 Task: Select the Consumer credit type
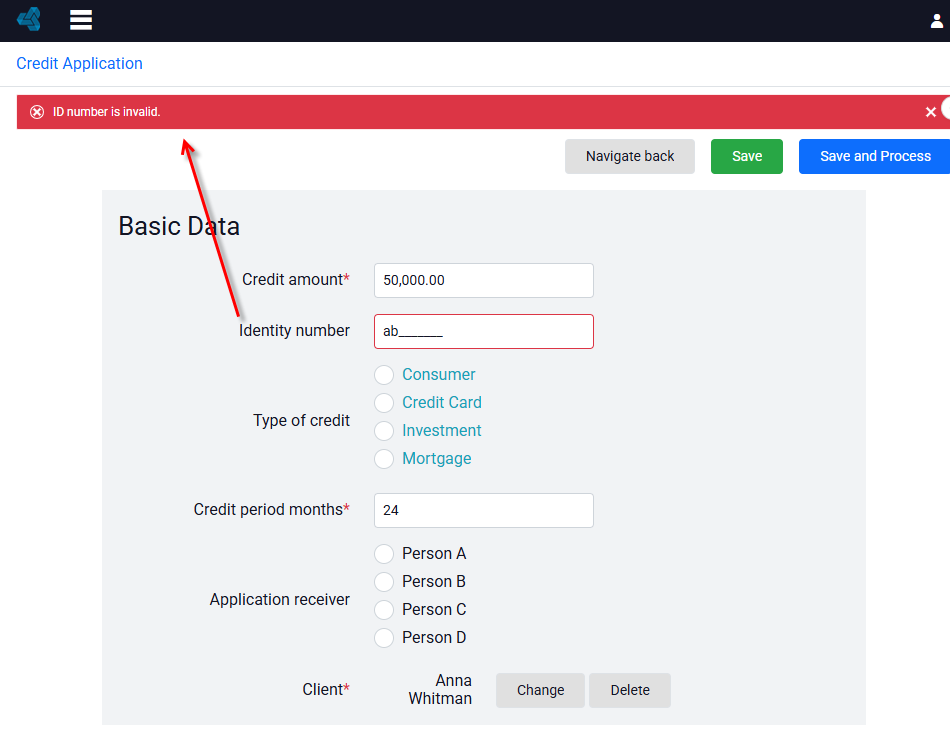pyautogui.click(x=384, y=375)
